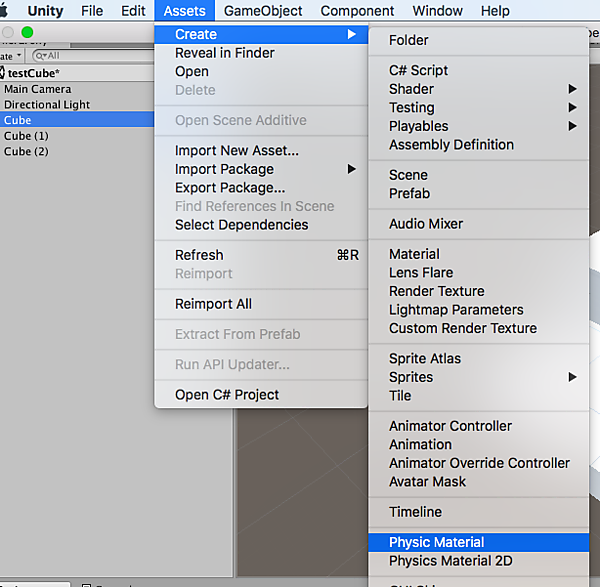Open the GameObject menu
The width and height of the screenshot is (600, 587).
(x=263, y=11)
